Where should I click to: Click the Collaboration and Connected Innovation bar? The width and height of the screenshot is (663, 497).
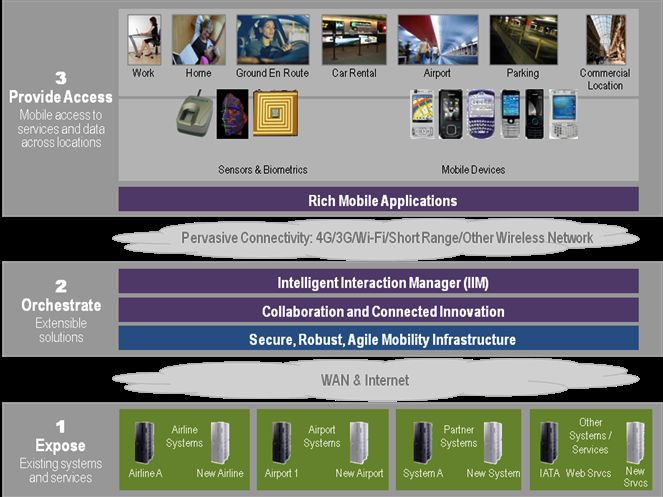pos(378,310)
